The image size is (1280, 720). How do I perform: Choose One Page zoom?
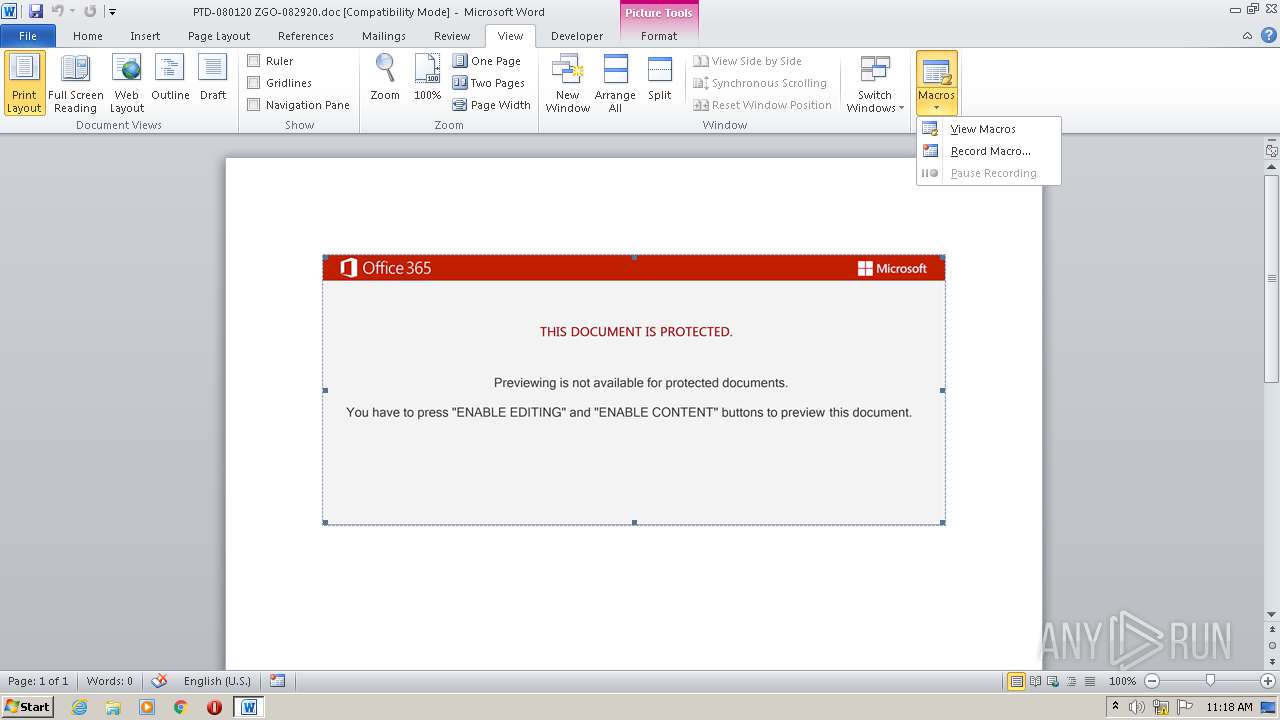pos(487,61)
